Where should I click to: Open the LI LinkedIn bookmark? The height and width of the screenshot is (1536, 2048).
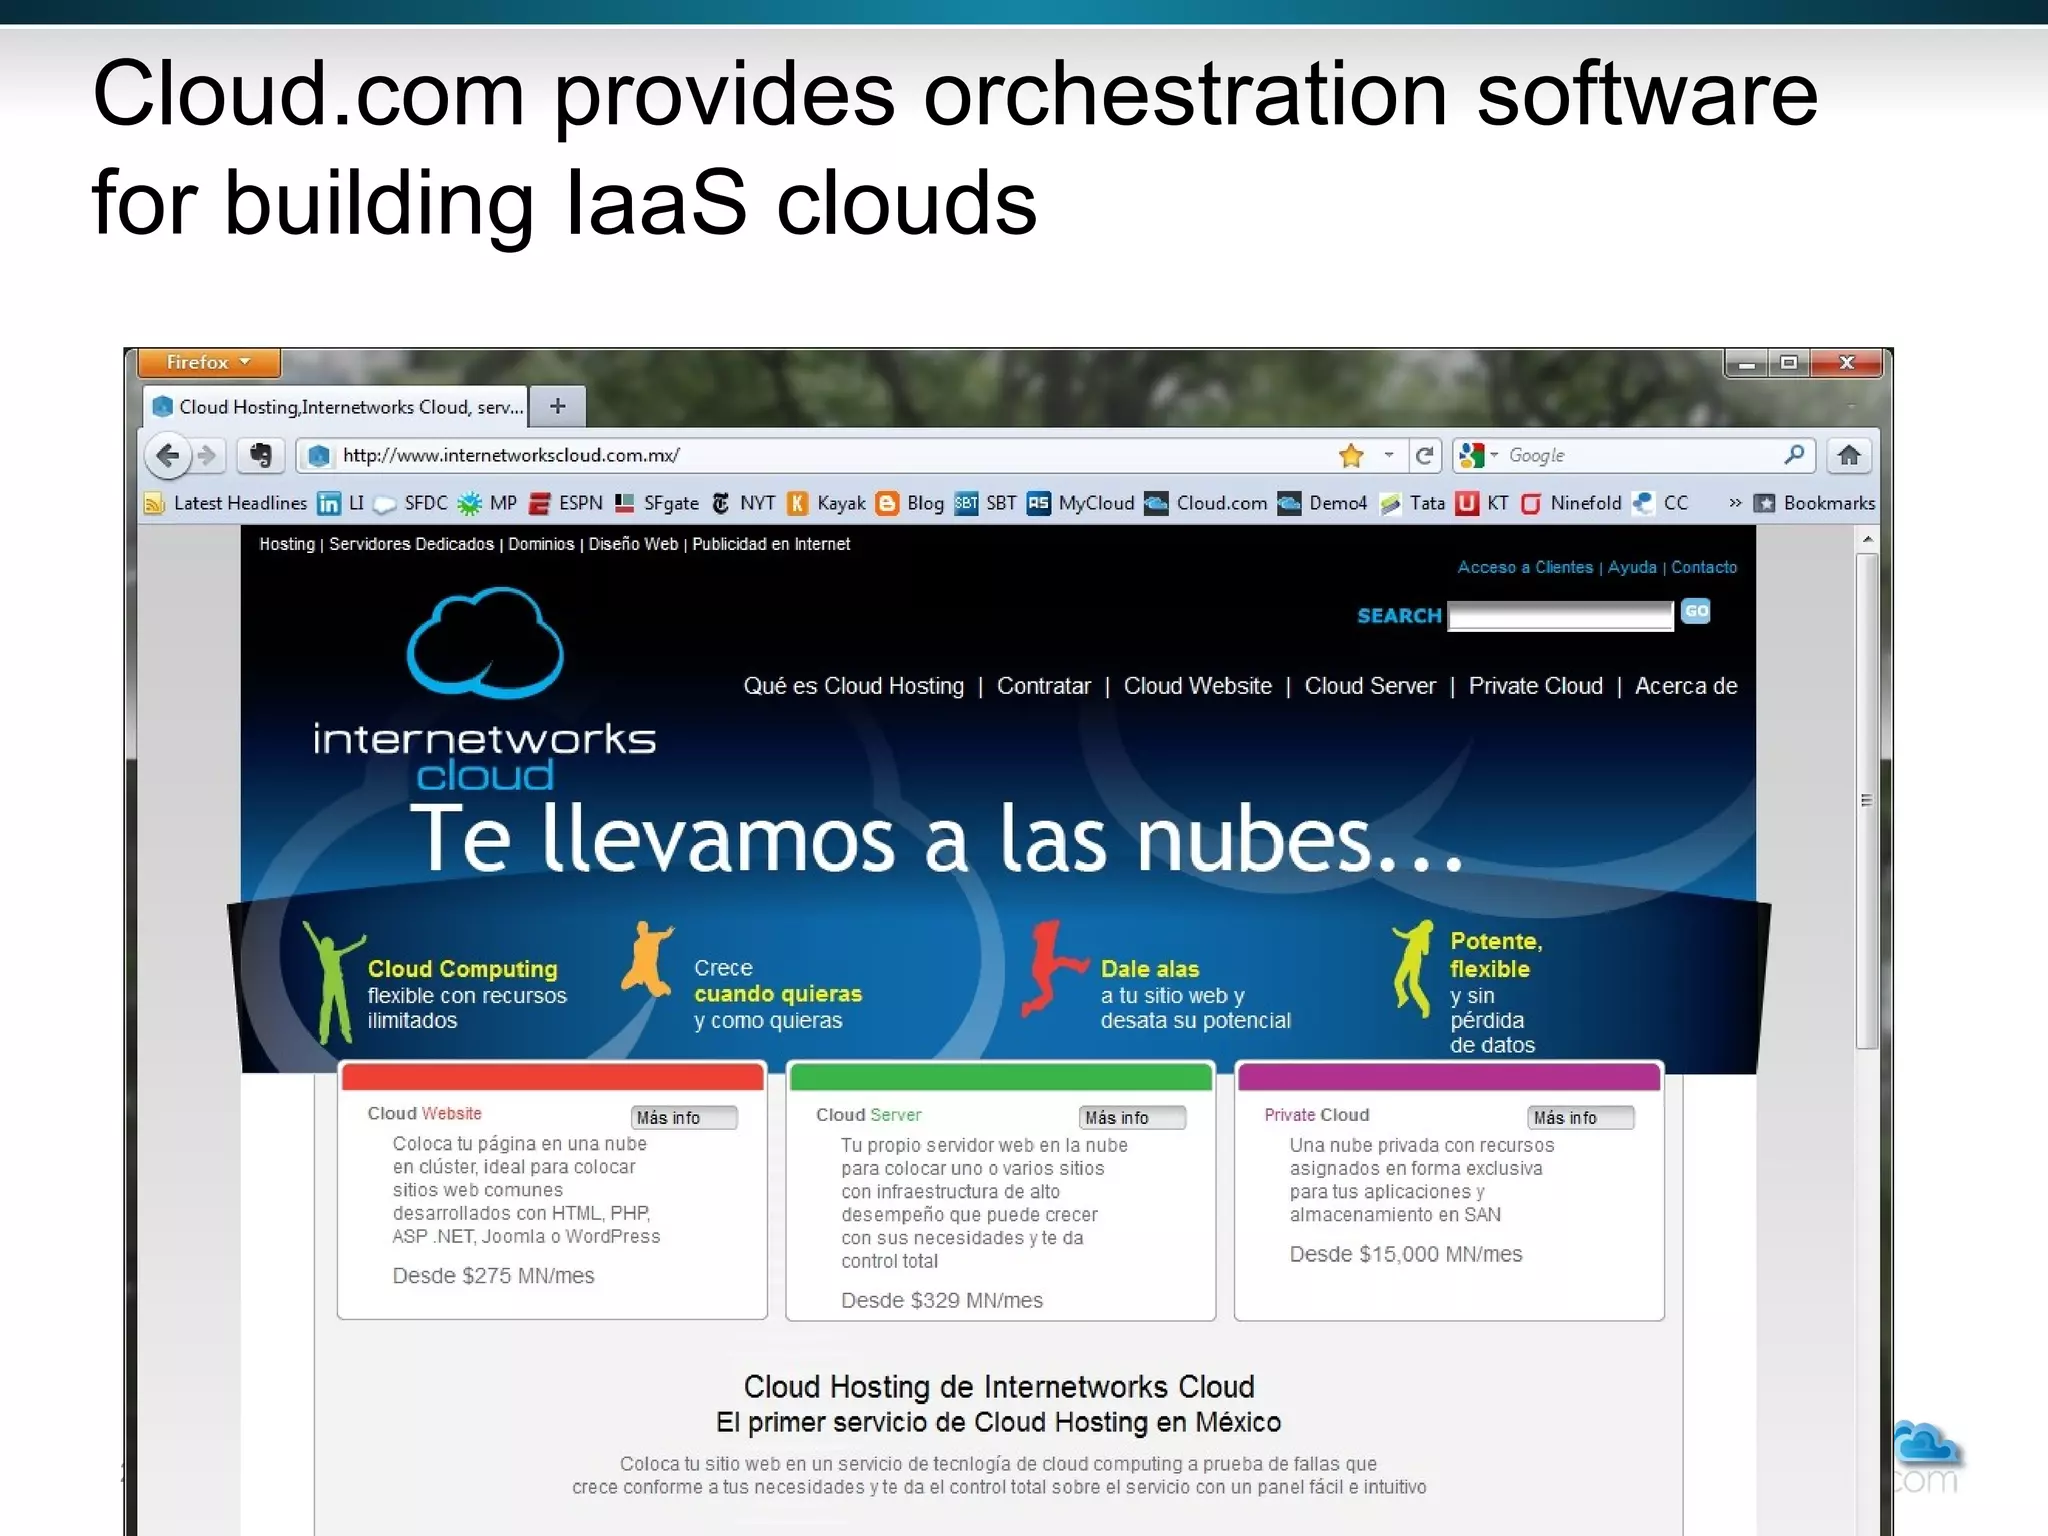click(x=341, y=503)
